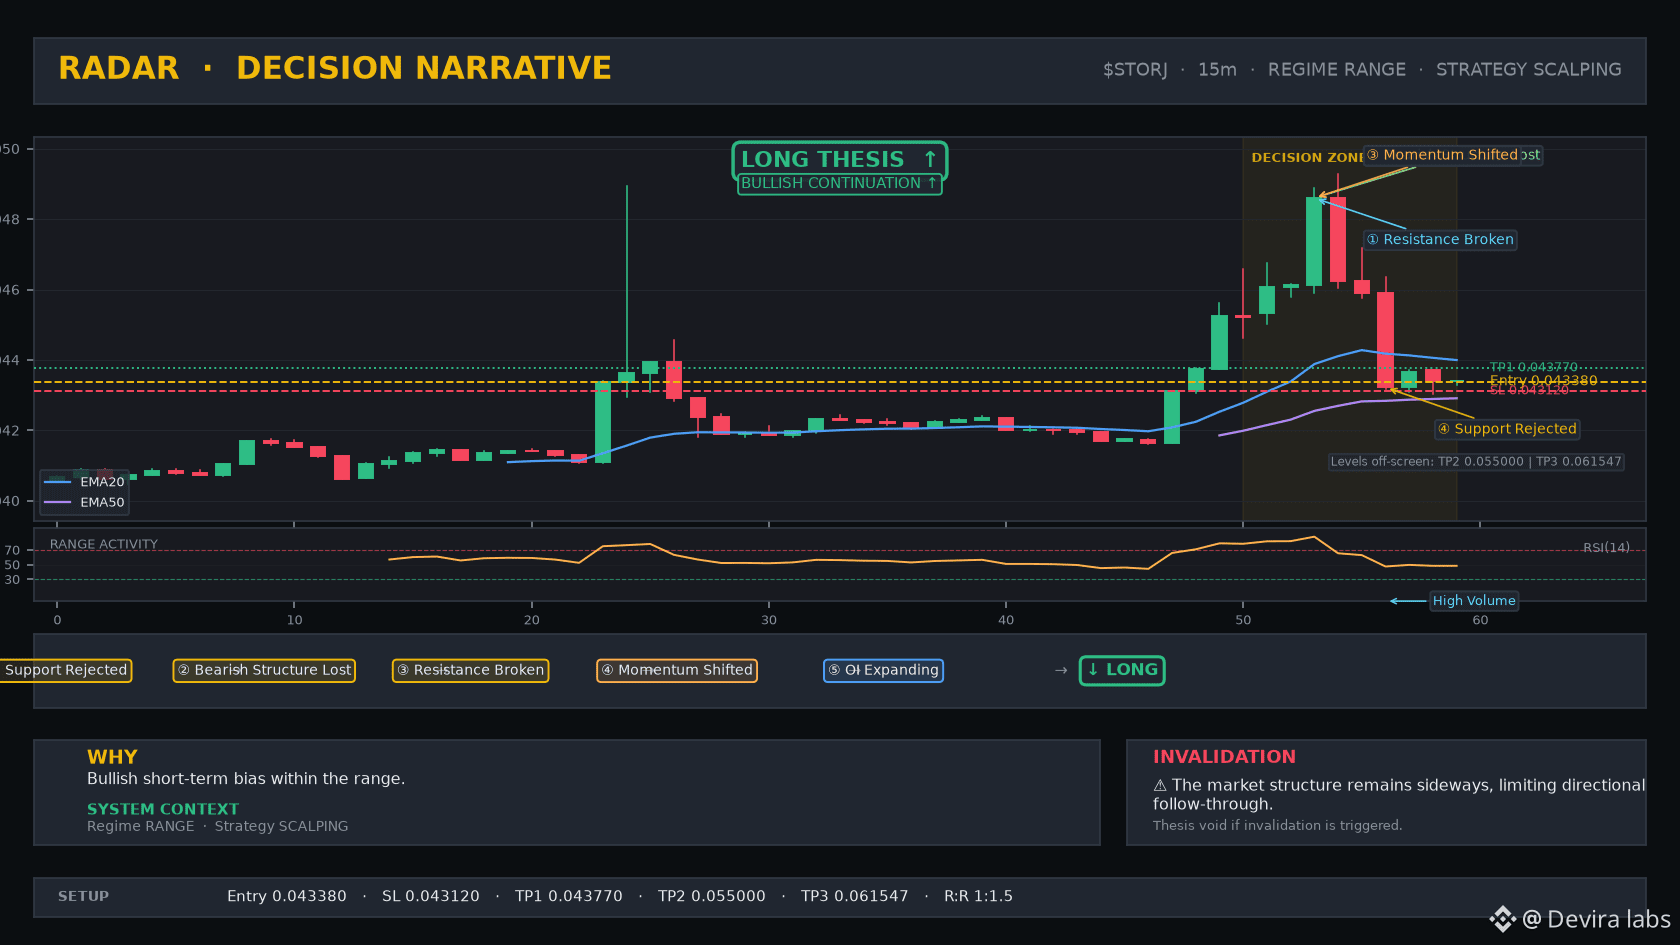The image size is (1680, 945).
Task: Click 'Regime RANGE · Strategy SCALPING' line
Action: coord(218,826)
